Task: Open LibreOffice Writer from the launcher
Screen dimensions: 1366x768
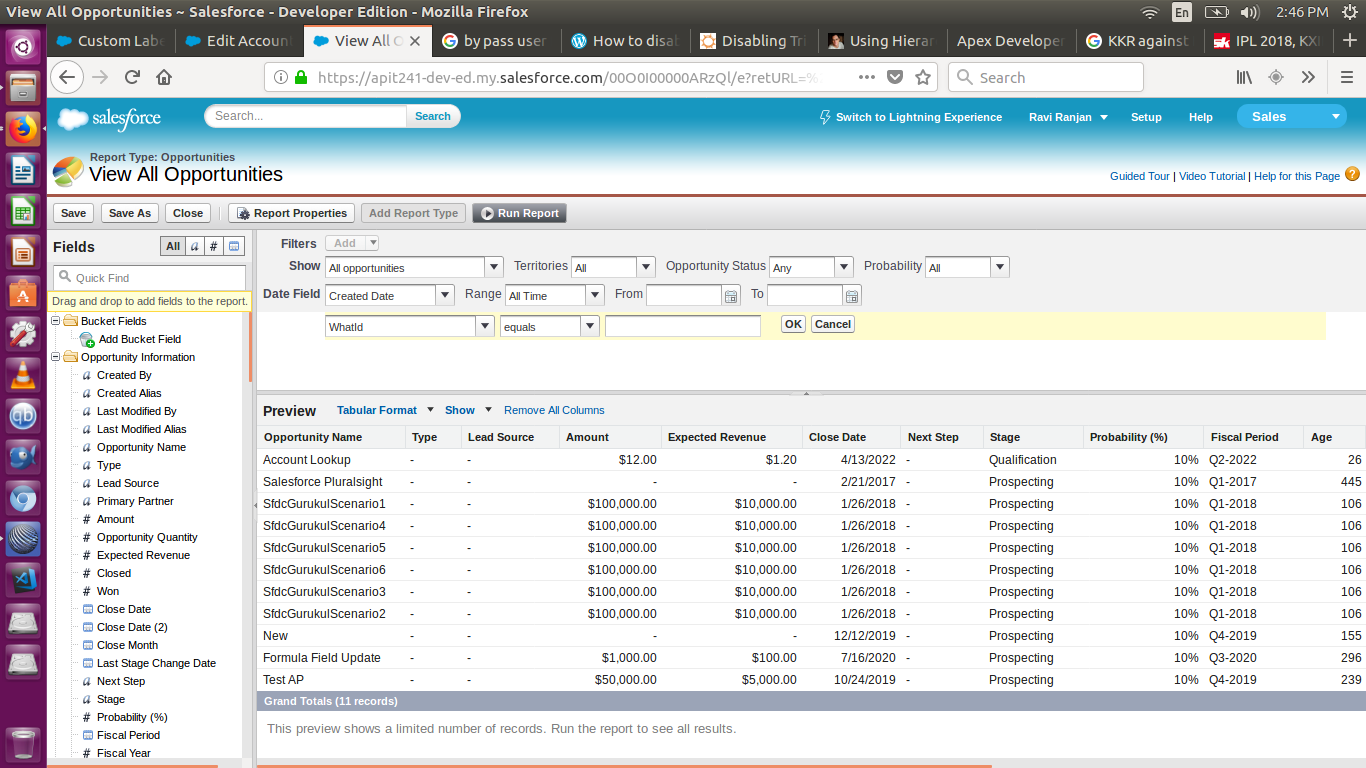Action: [x=23, y=170]
